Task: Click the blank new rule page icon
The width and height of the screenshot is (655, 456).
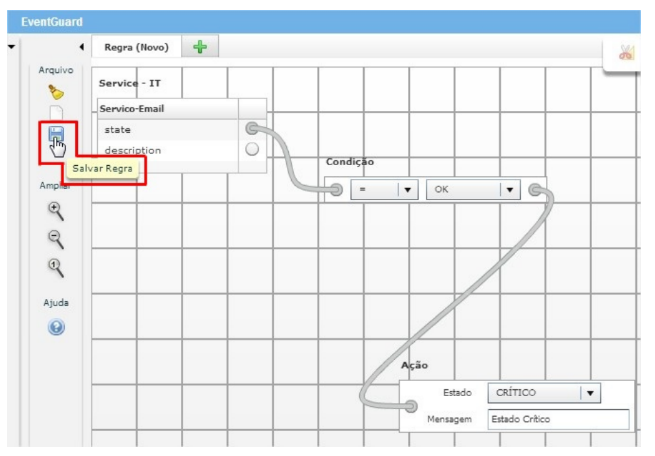Action: coord(56,115)
